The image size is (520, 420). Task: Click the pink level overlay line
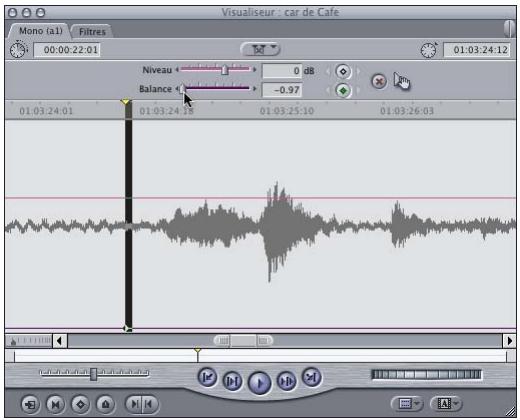point(260,198)
